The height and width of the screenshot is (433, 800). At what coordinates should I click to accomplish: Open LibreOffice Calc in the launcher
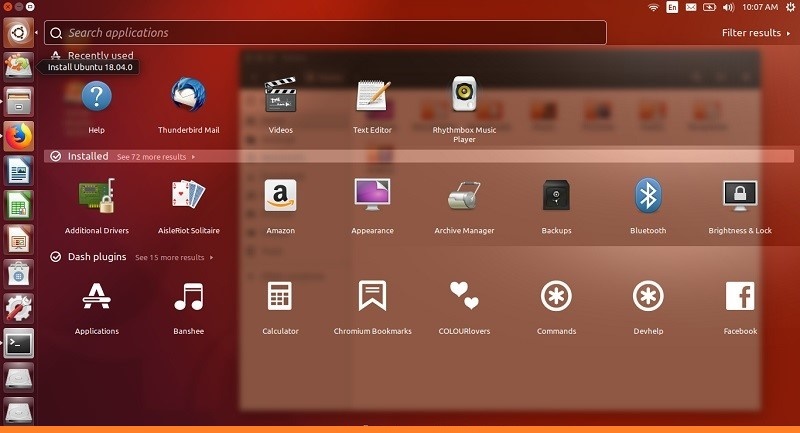tap(18, 205)
